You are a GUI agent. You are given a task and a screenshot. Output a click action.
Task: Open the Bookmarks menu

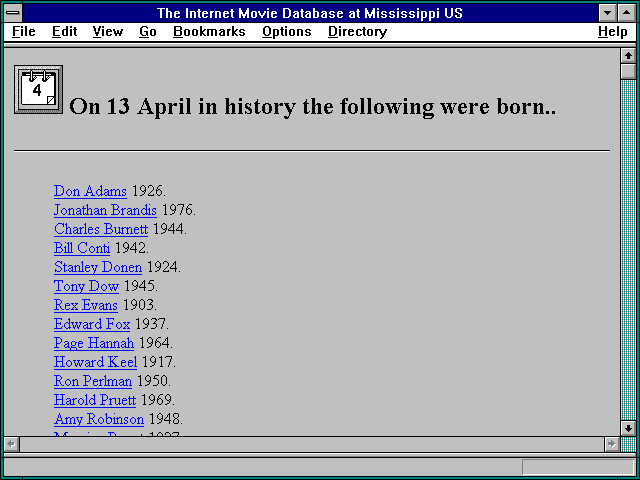[209, 31]
